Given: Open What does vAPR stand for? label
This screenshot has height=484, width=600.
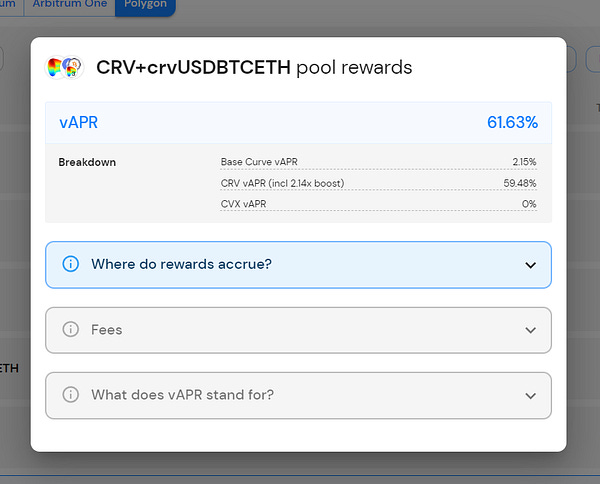Looking at the screenshot, I should [183, 394].
